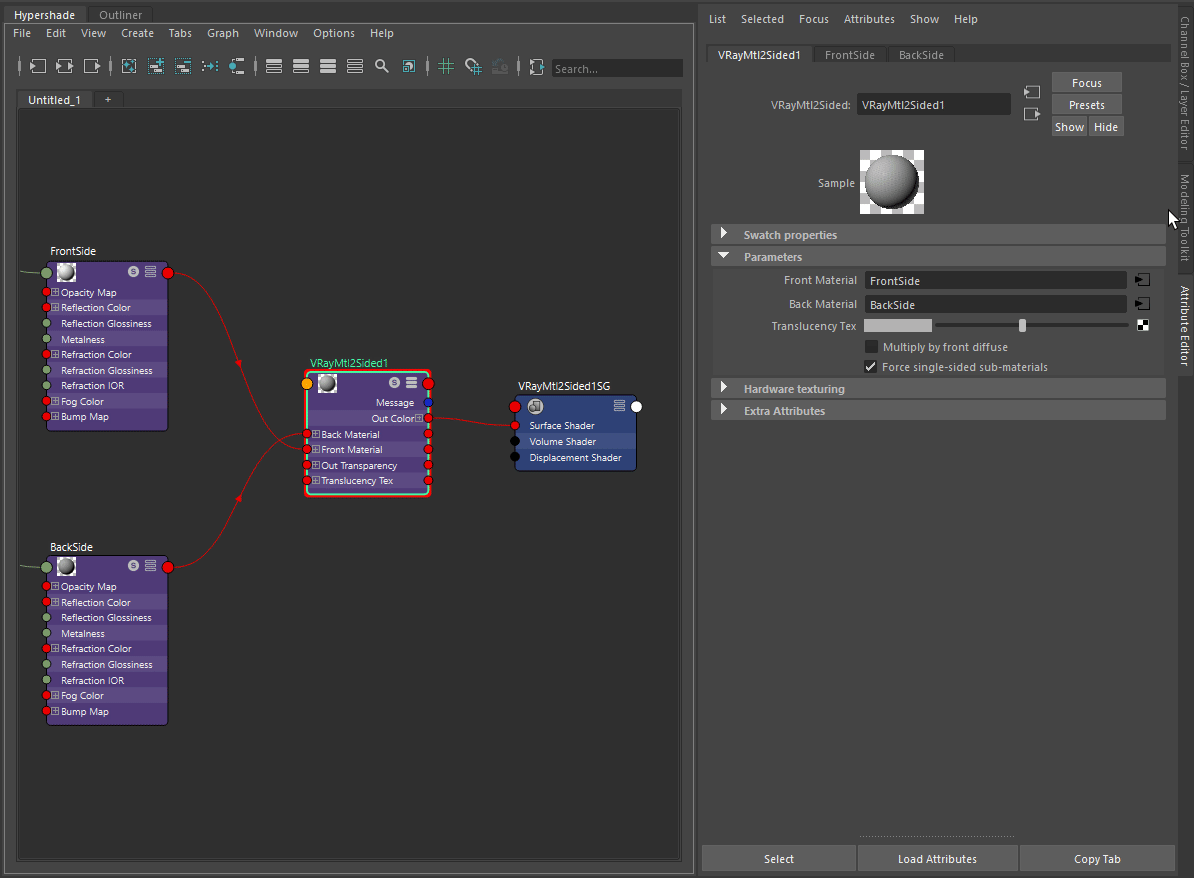
Task: Click the Load Attributes button
Action: pos(937,859)
